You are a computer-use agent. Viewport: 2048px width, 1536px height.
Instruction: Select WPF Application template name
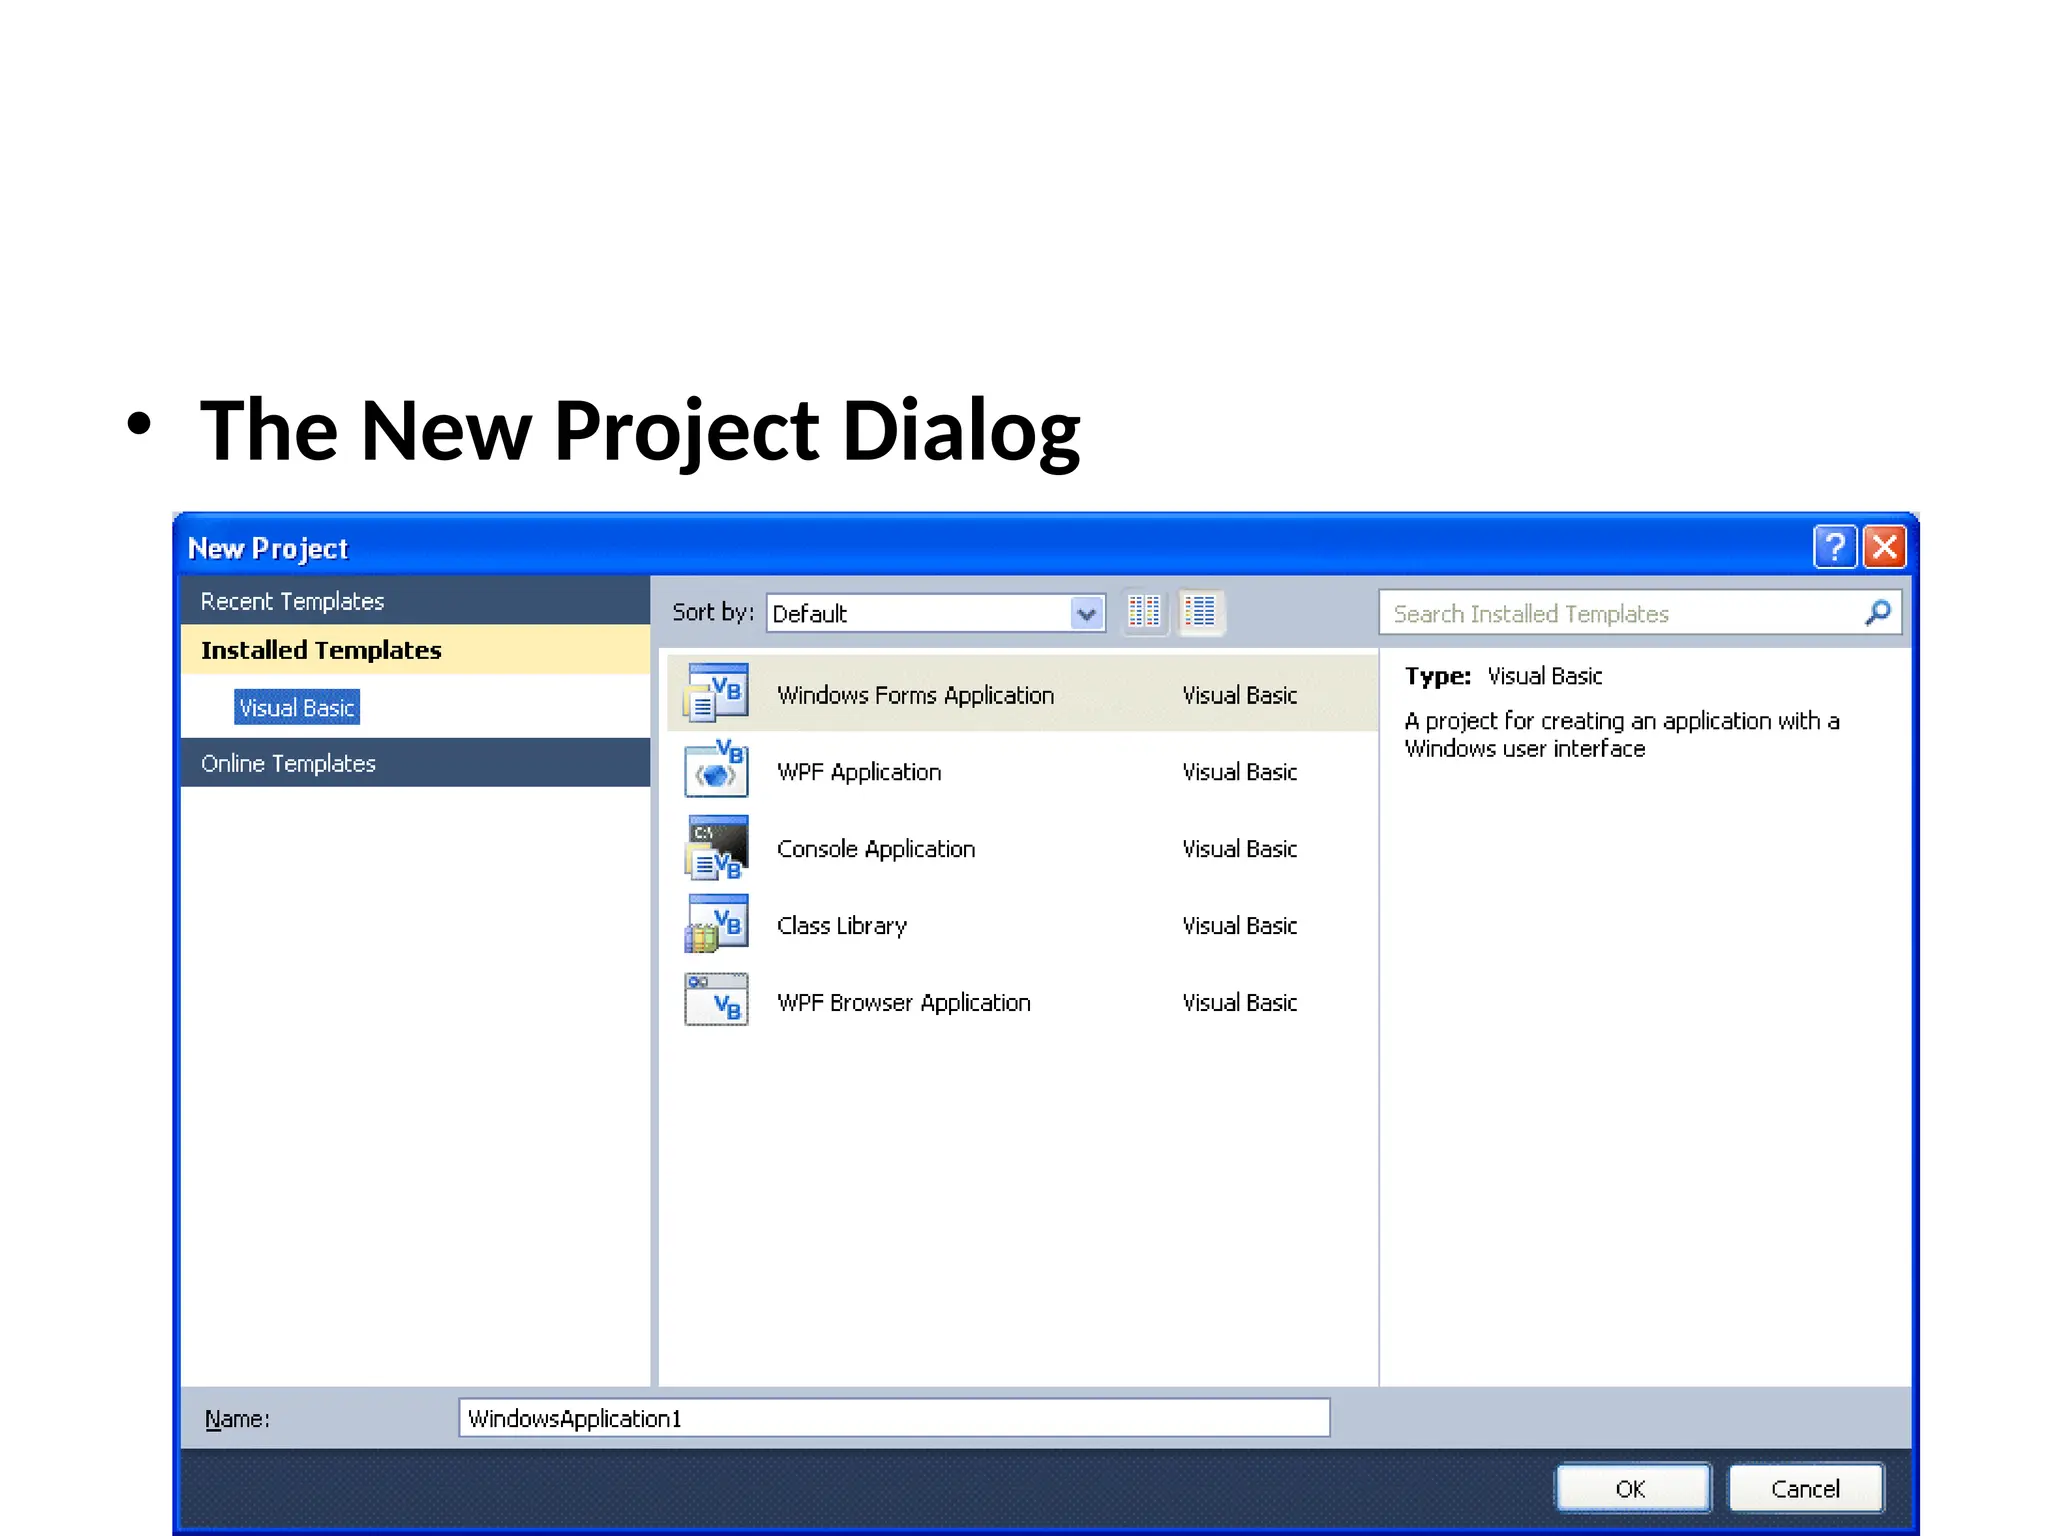[859, 772]
